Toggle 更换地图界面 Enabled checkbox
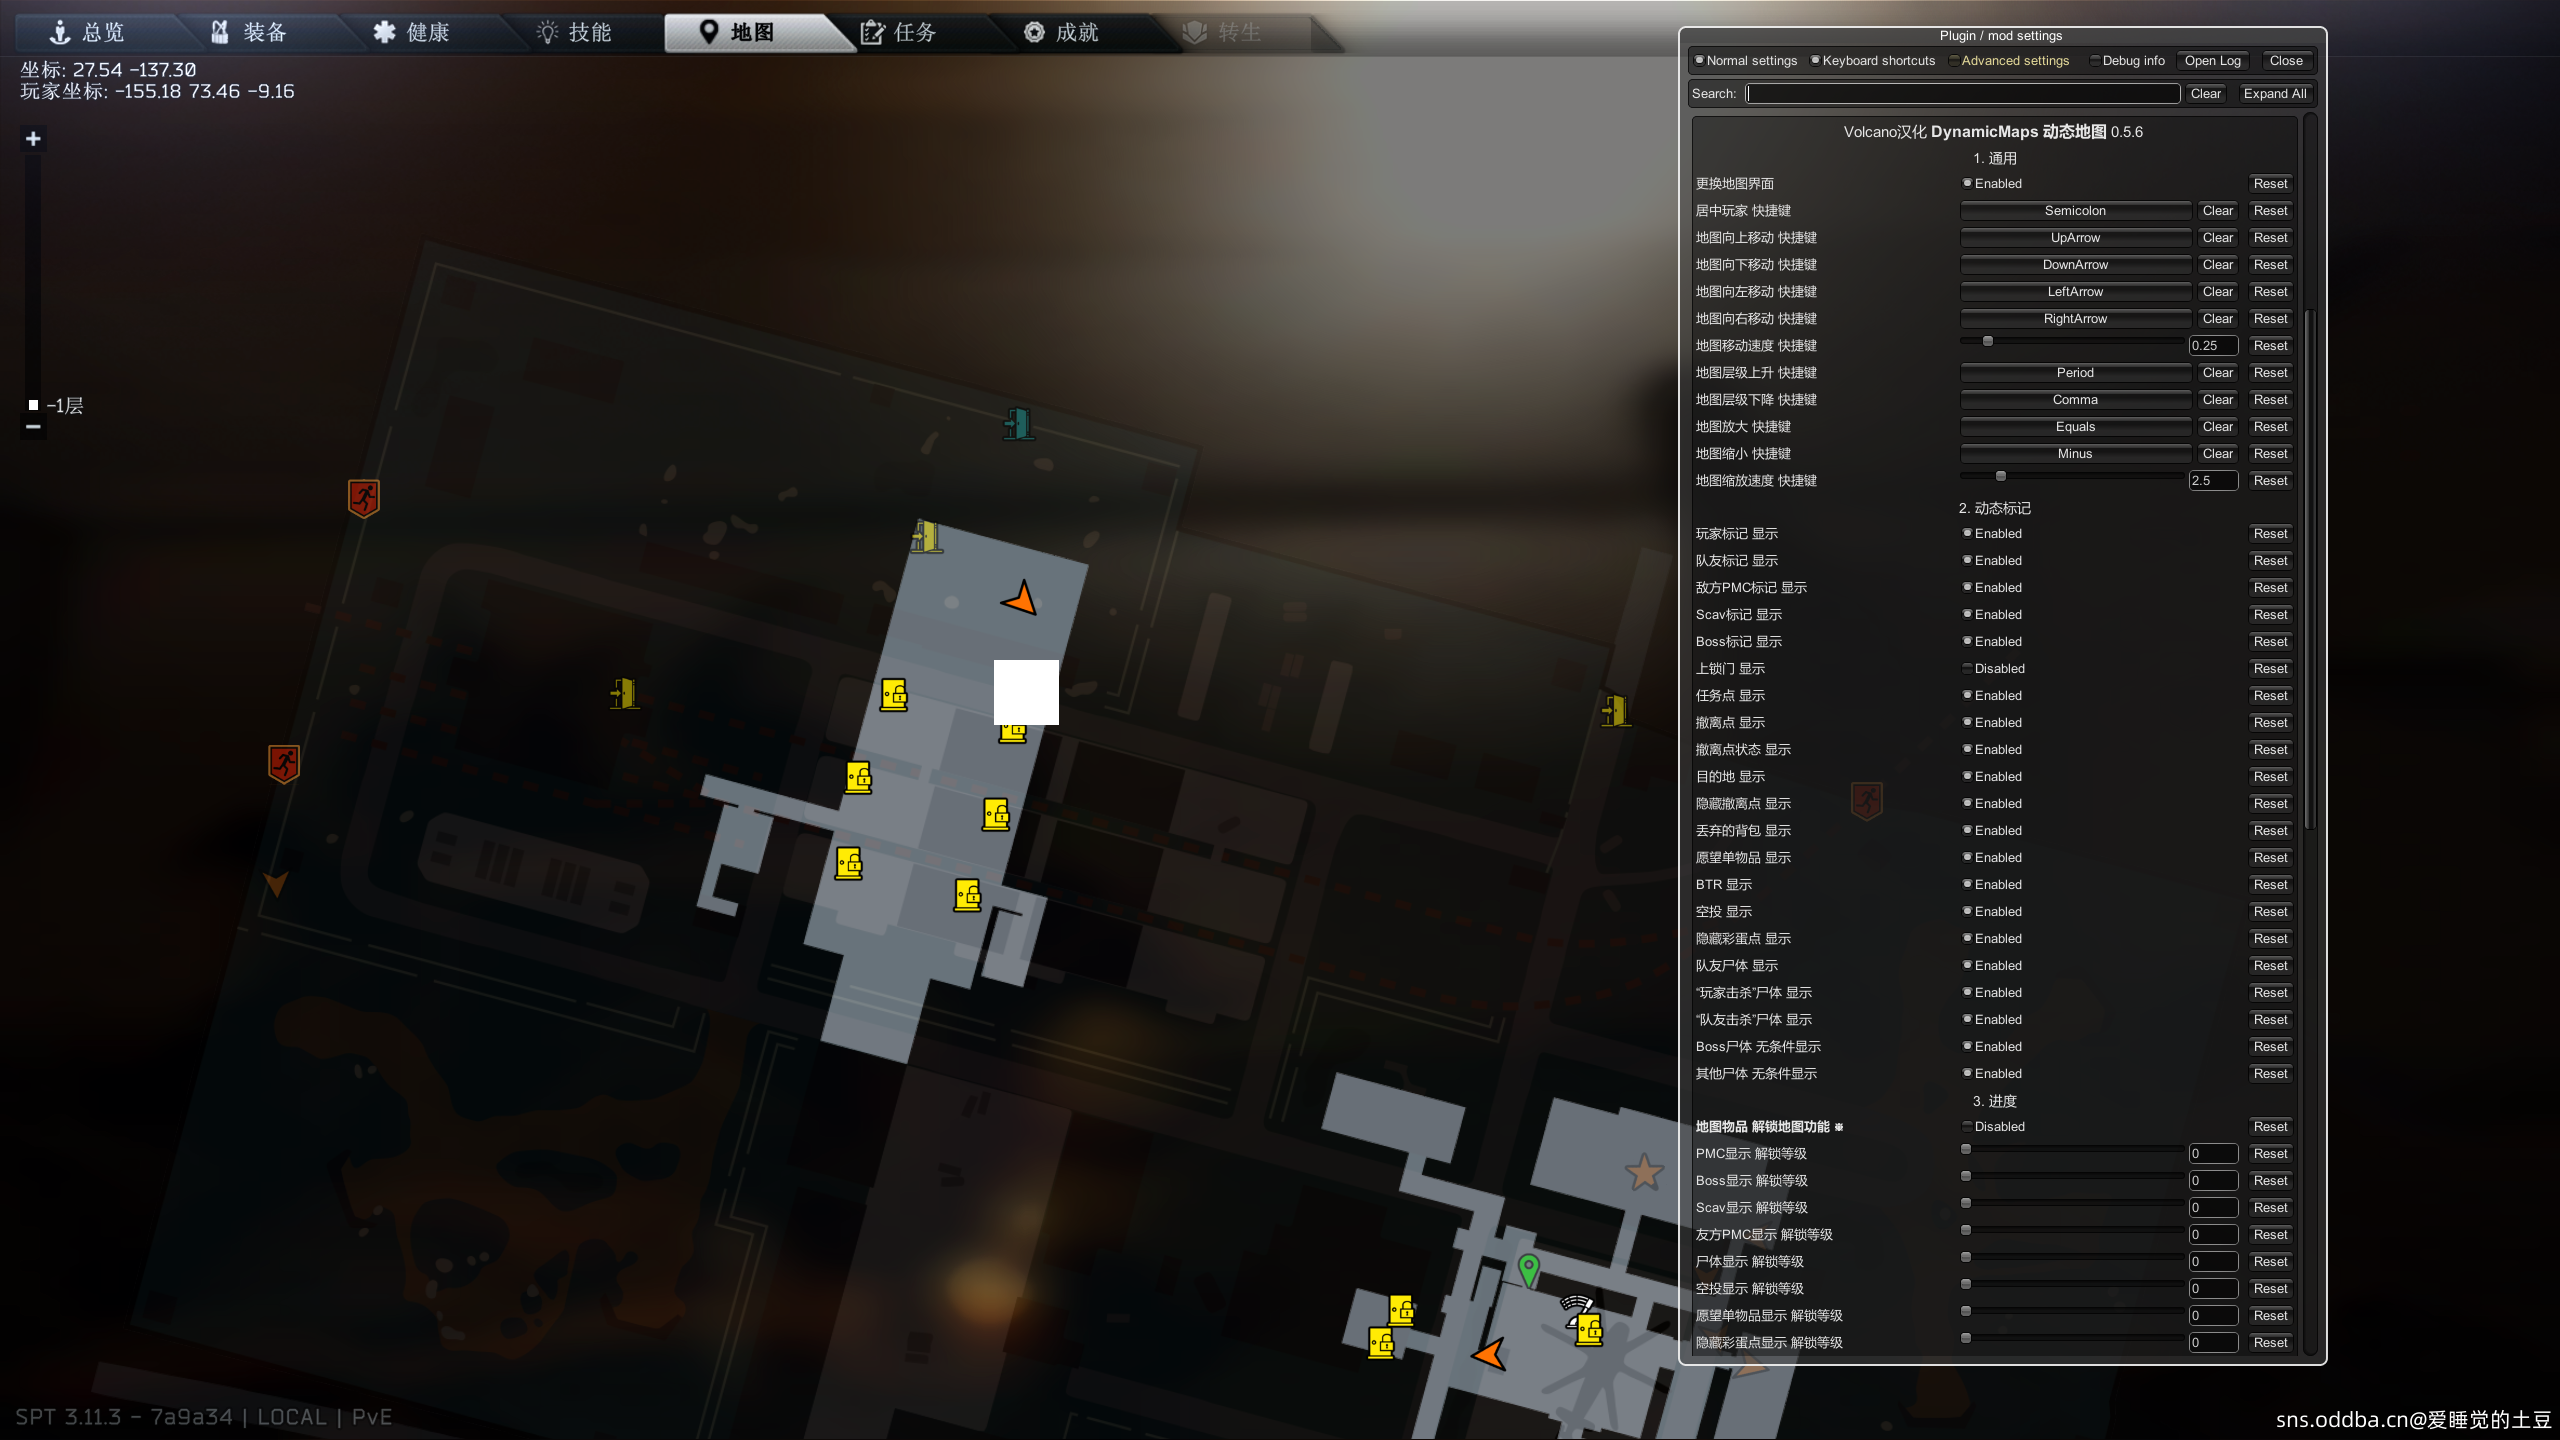 (1967, 183)
